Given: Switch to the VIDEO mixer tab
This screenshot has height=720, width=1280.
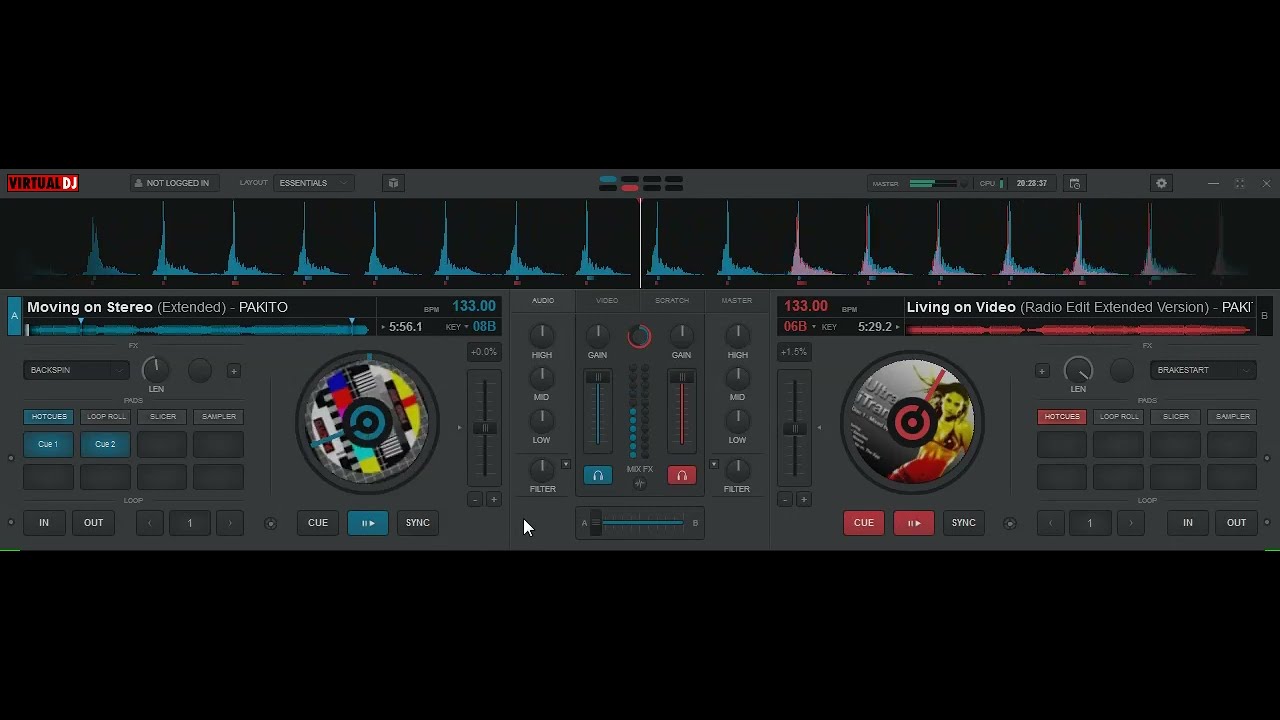Looking at the screenshot, I should (607, 300).
